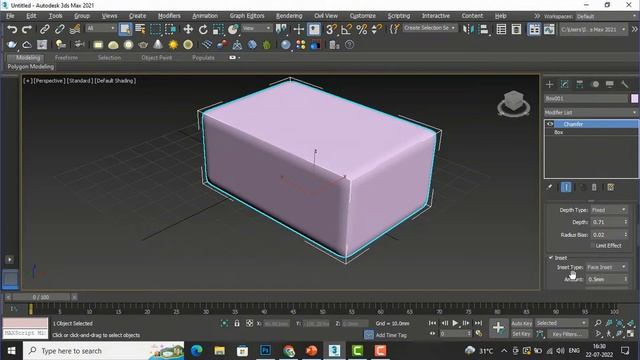Open the Rendering menu
Viewport: 640px width, 360px height.
(289, 16)
